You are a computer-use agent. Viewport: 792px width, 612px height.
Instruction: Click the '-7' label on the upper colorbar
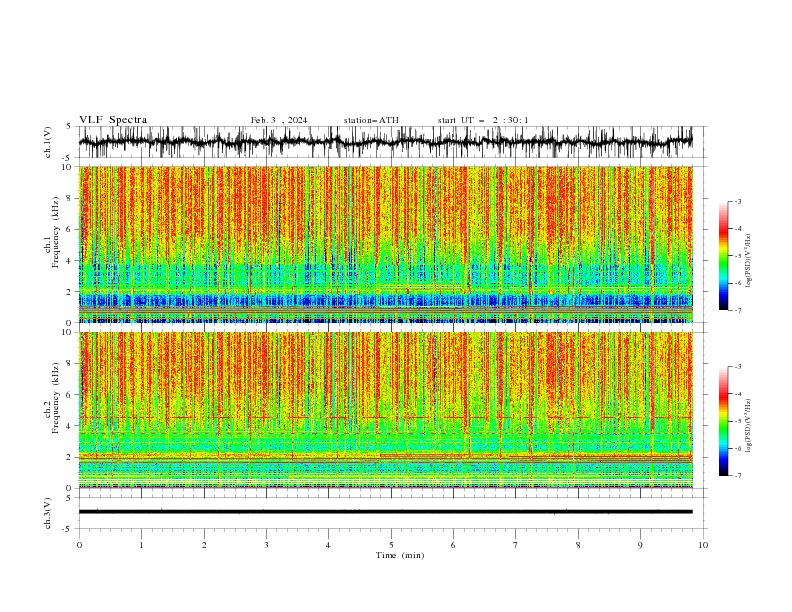(737, 310)
